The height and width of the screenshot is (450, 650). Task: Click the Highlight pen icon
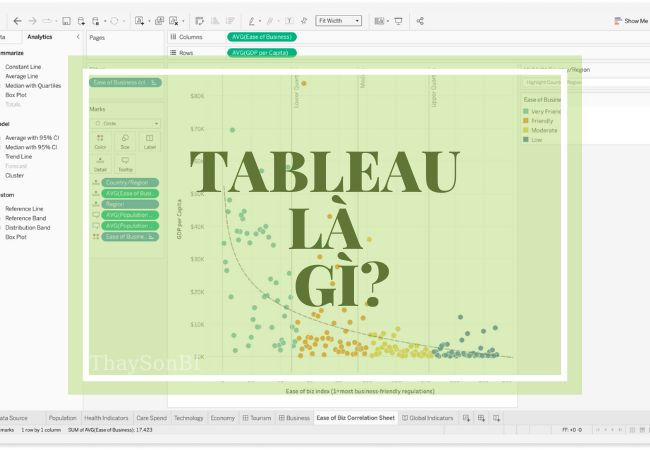(x=252, y=21)
